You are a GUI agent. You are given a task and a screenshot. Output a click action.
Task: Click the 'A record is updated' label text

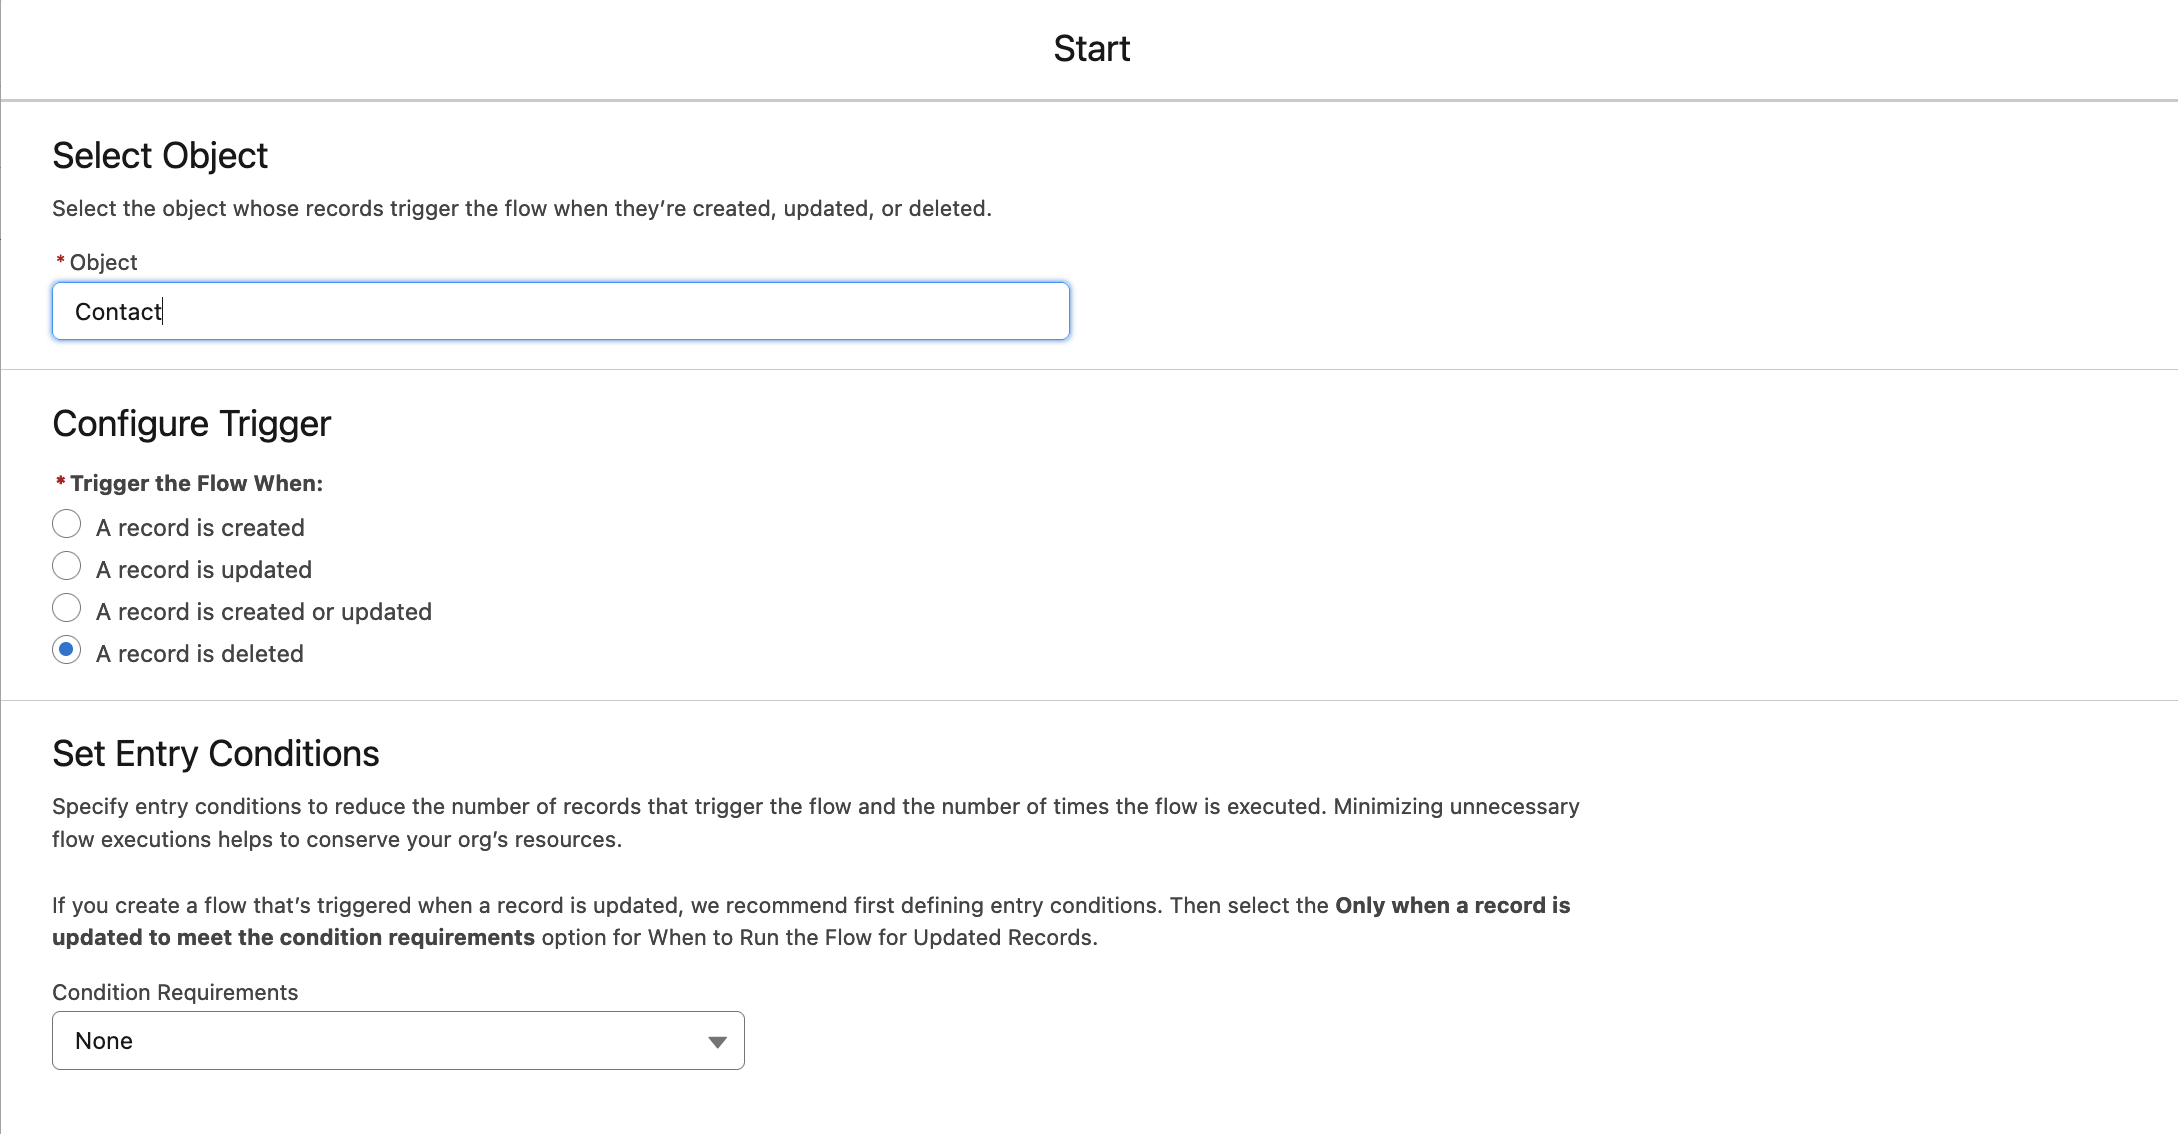click(204, 569)
